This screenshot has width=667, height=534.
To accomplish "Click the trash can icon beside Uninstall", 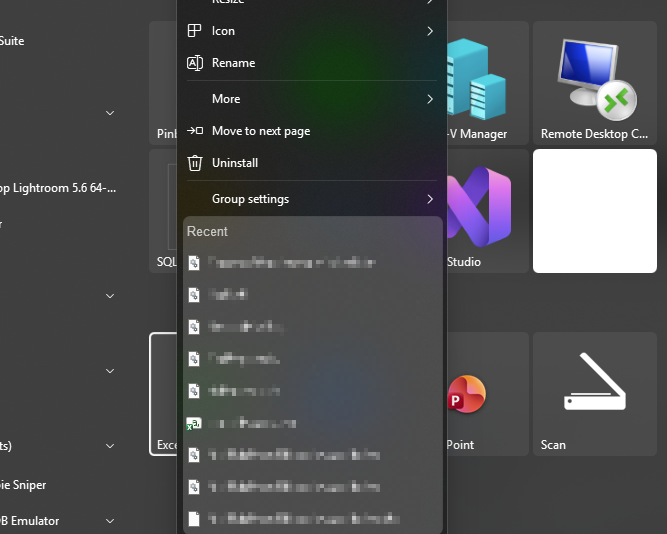I will coord(195,163).
